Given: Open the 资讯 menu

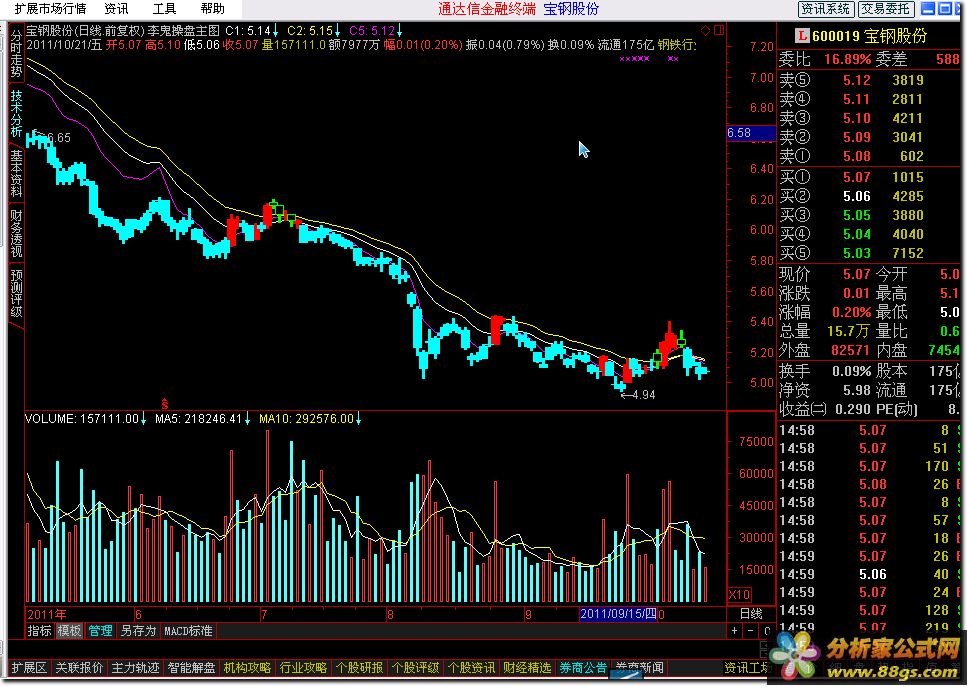Looking at the screenshot, I should 116,9.
